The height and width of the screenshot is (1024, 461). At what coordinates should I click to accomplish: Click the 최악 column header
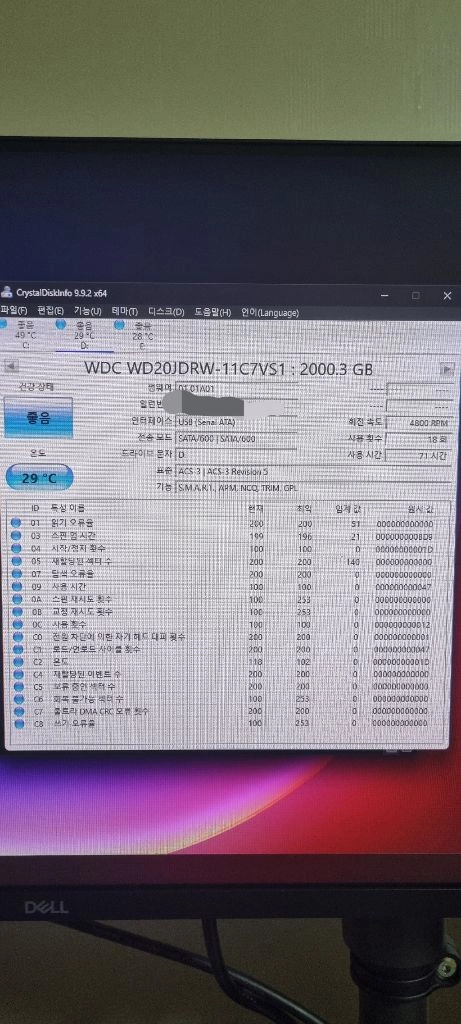pos(304,508)
